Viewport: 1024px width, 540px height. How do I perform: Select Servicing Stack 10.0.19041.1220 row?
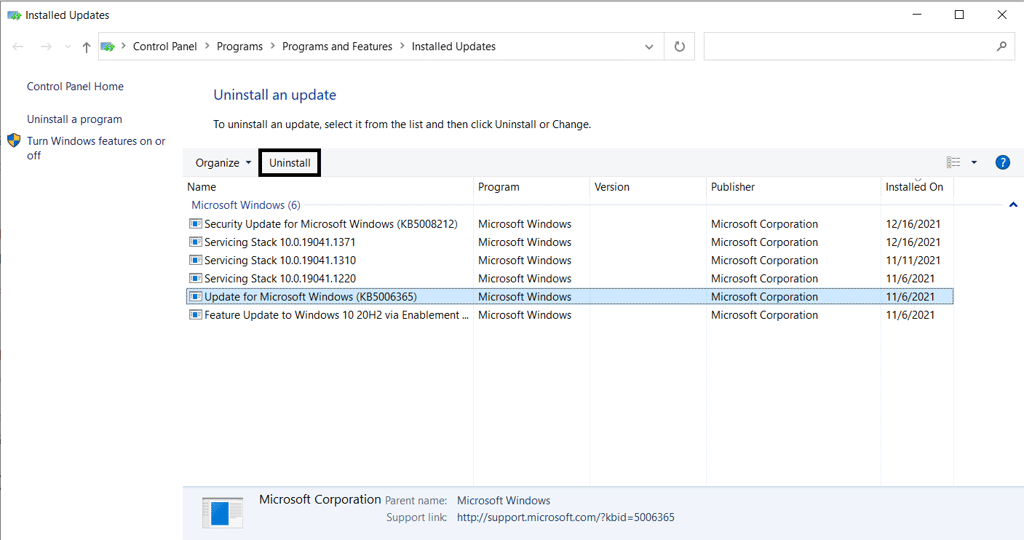[569, 279]
